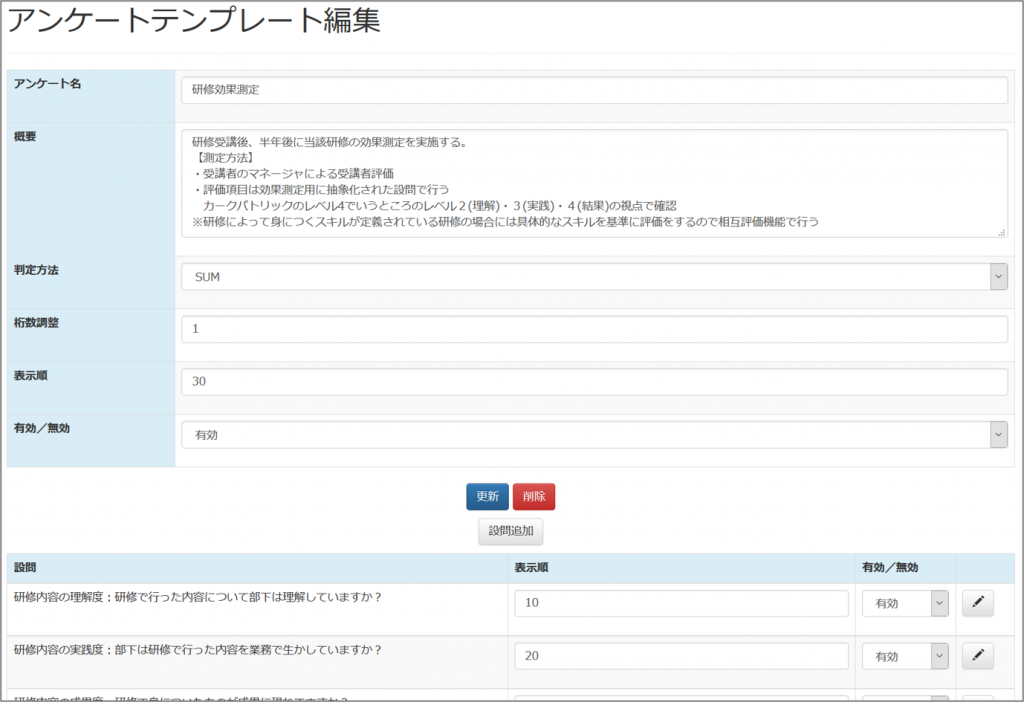
Task: Click the 概要 text area
Action: pos(594,183)
